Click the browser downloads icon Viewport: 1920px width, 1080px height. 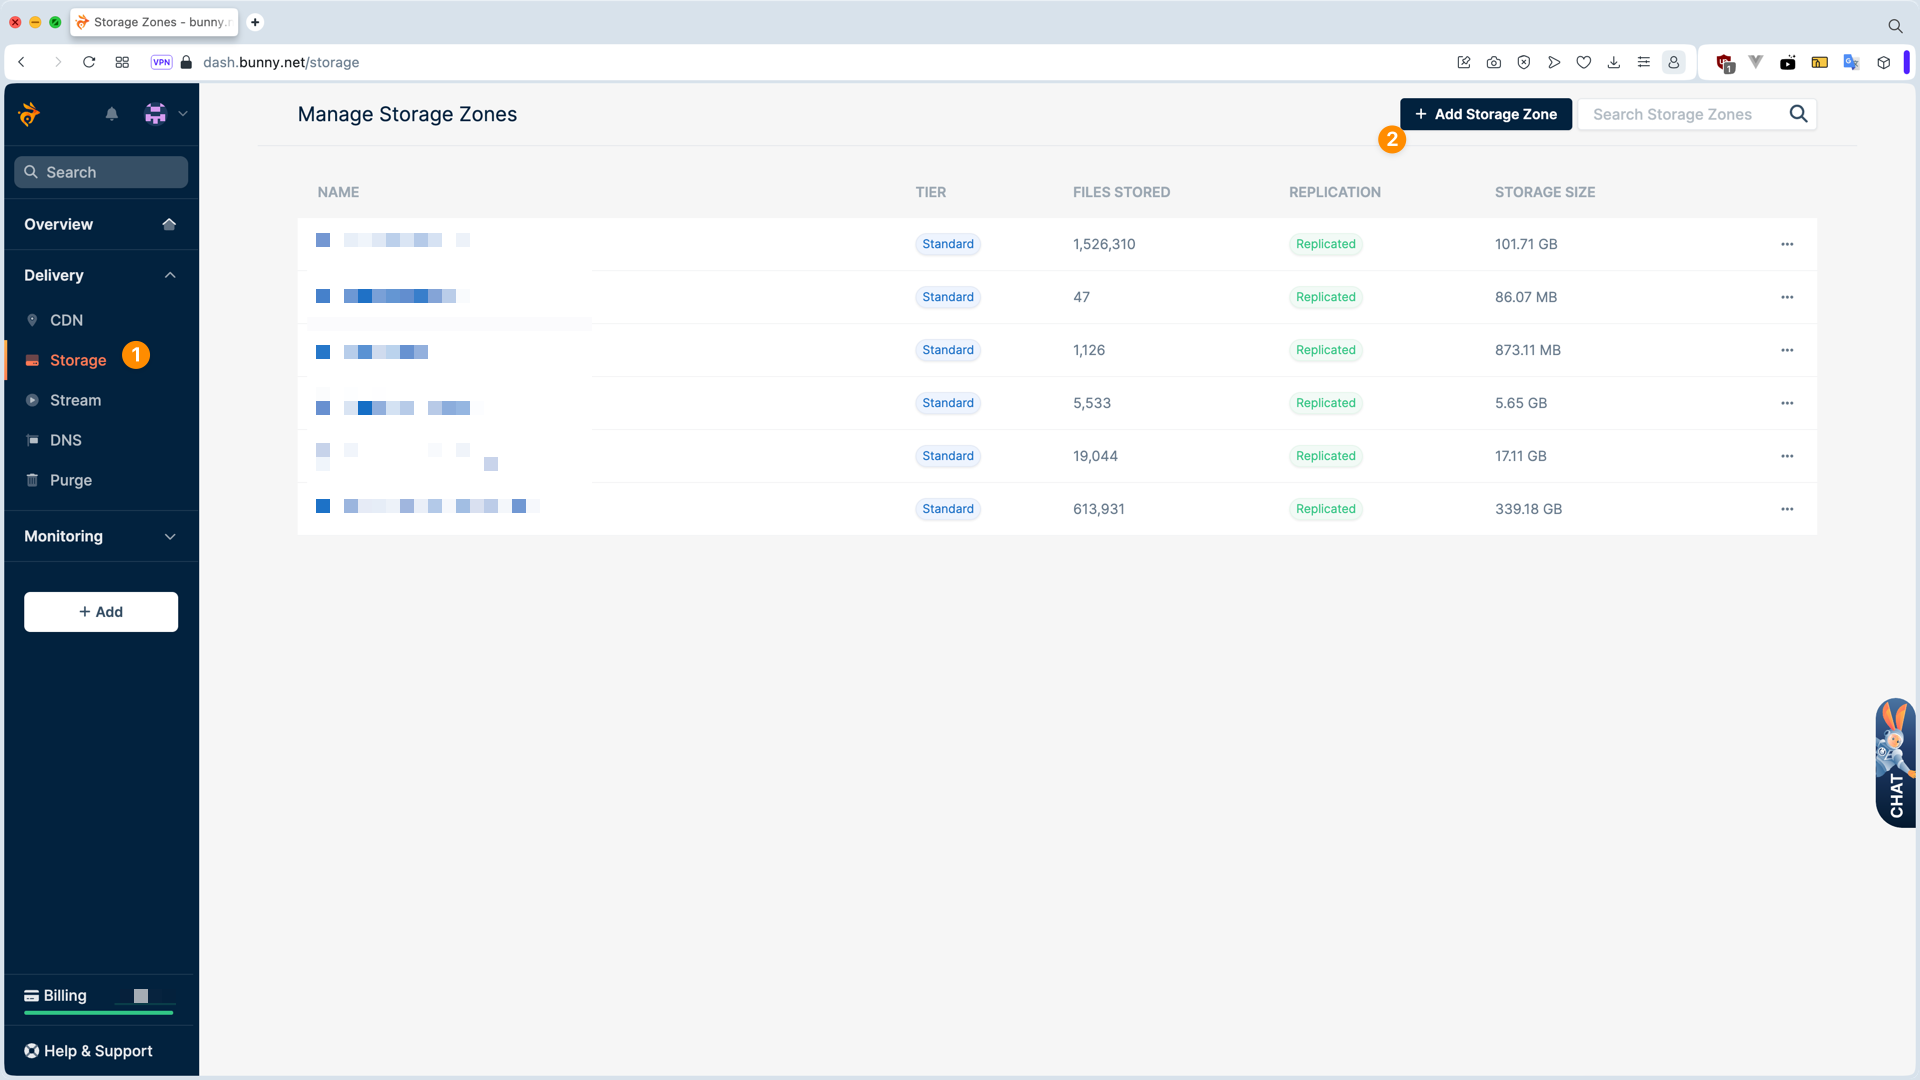[1613, 62]
